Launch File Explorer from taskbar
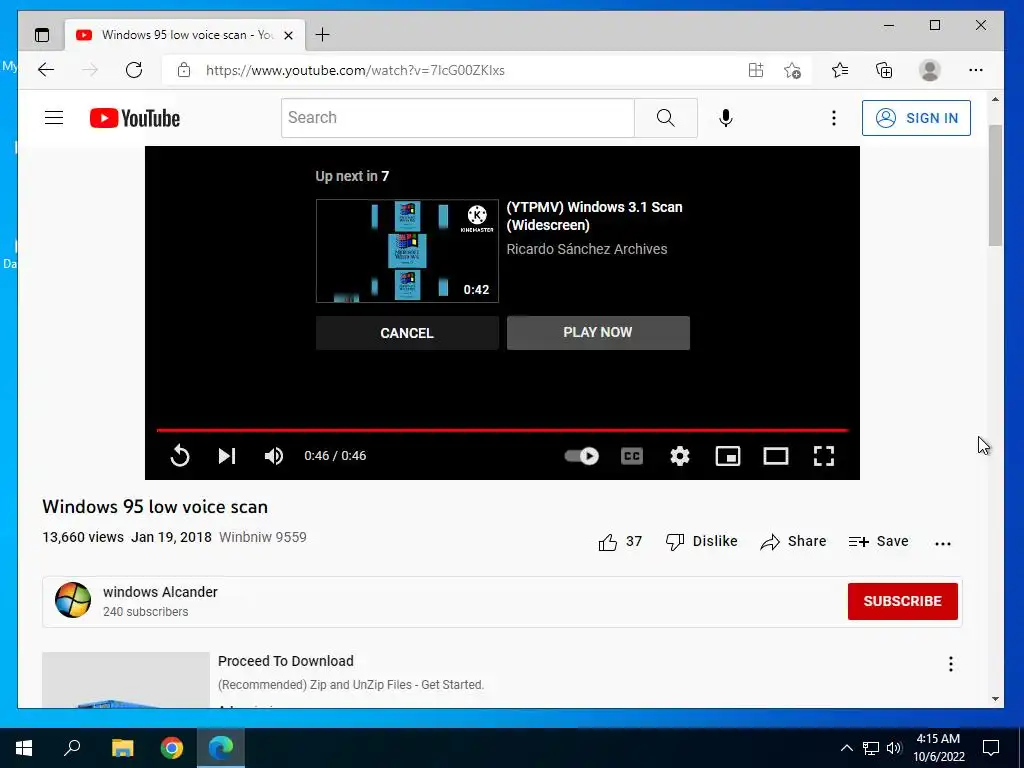Image resolution: width=1024 pixels, height=768 pixels. 122,748
